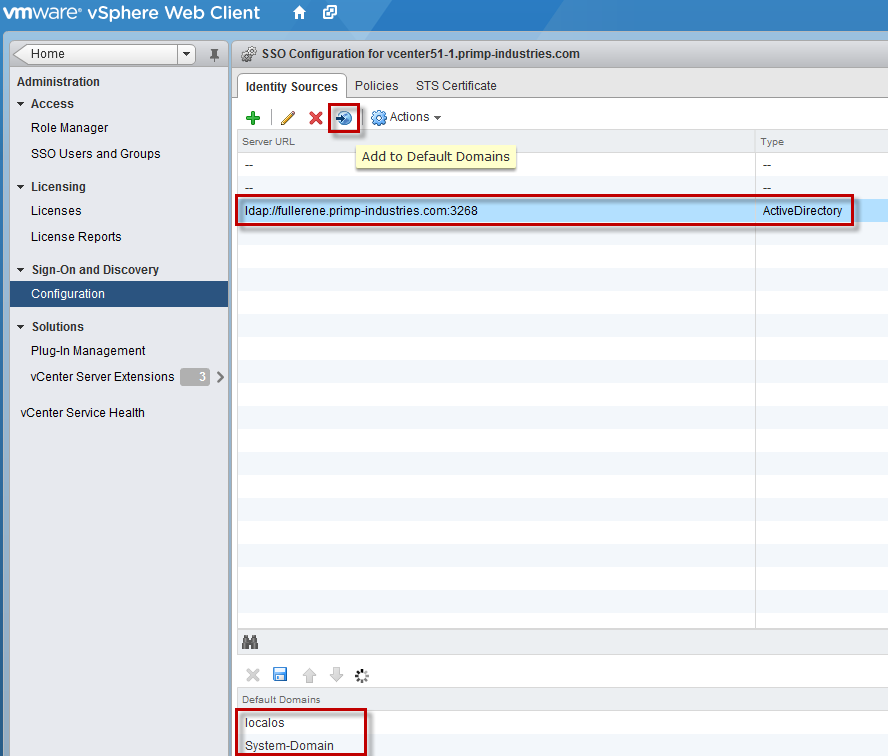Collapse the Access section
The height and width of the screenshot is (756, 888).
[21, 103]
